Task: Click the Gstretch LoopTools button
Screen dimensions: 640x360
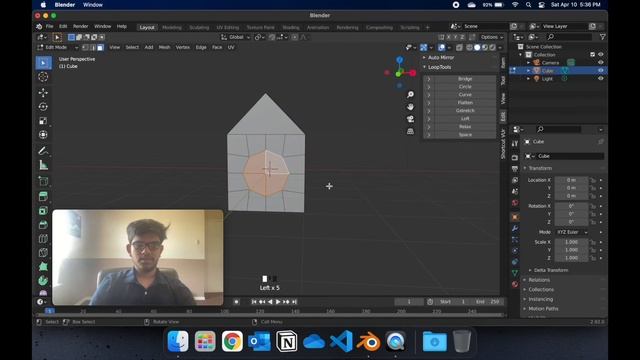Action: tap(465, 111)
